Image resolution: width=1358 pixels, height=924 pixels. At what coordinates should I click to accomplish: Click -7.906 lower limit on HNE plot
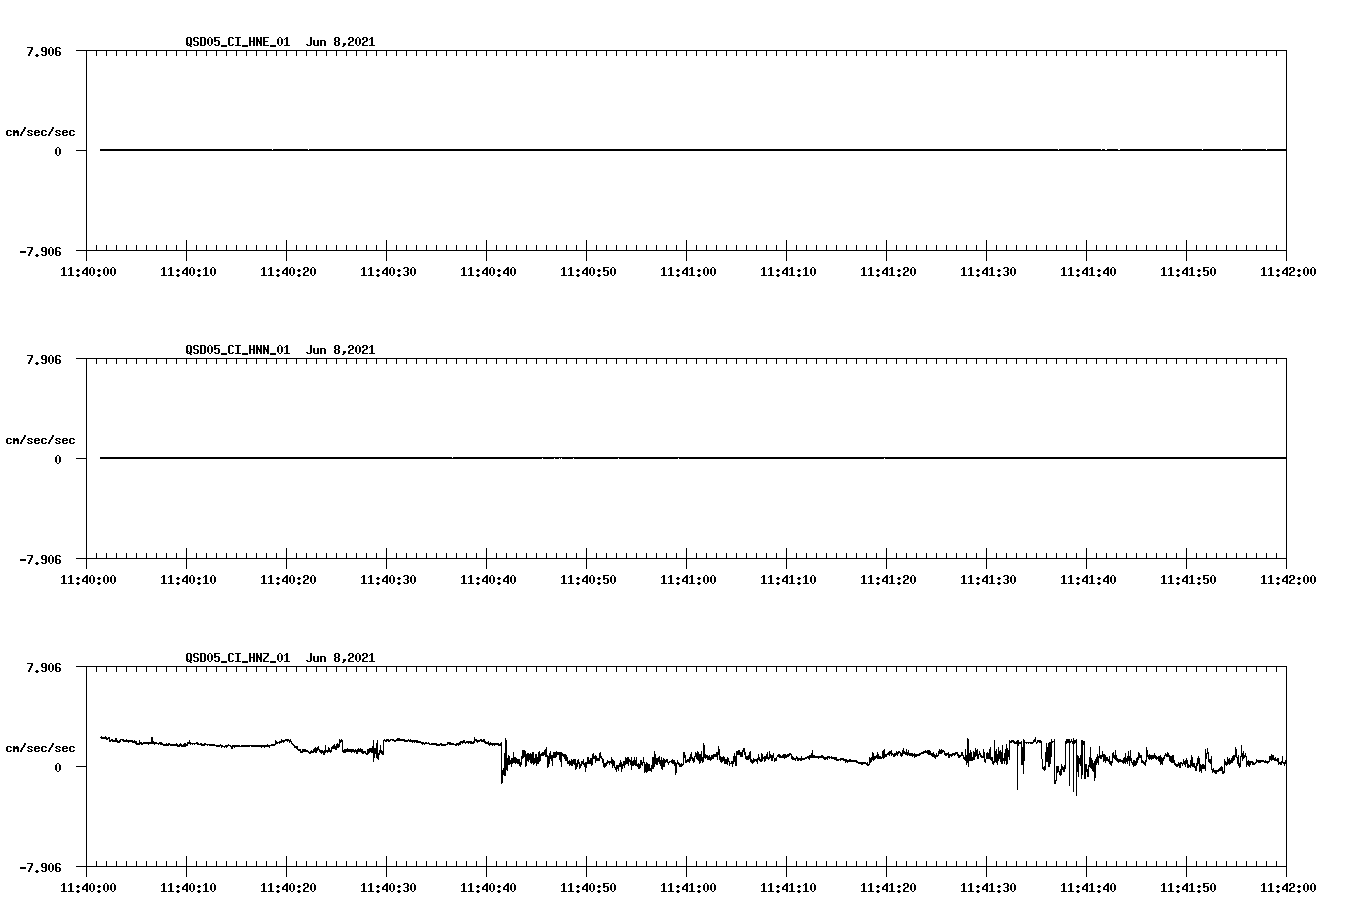coord(41,251)
